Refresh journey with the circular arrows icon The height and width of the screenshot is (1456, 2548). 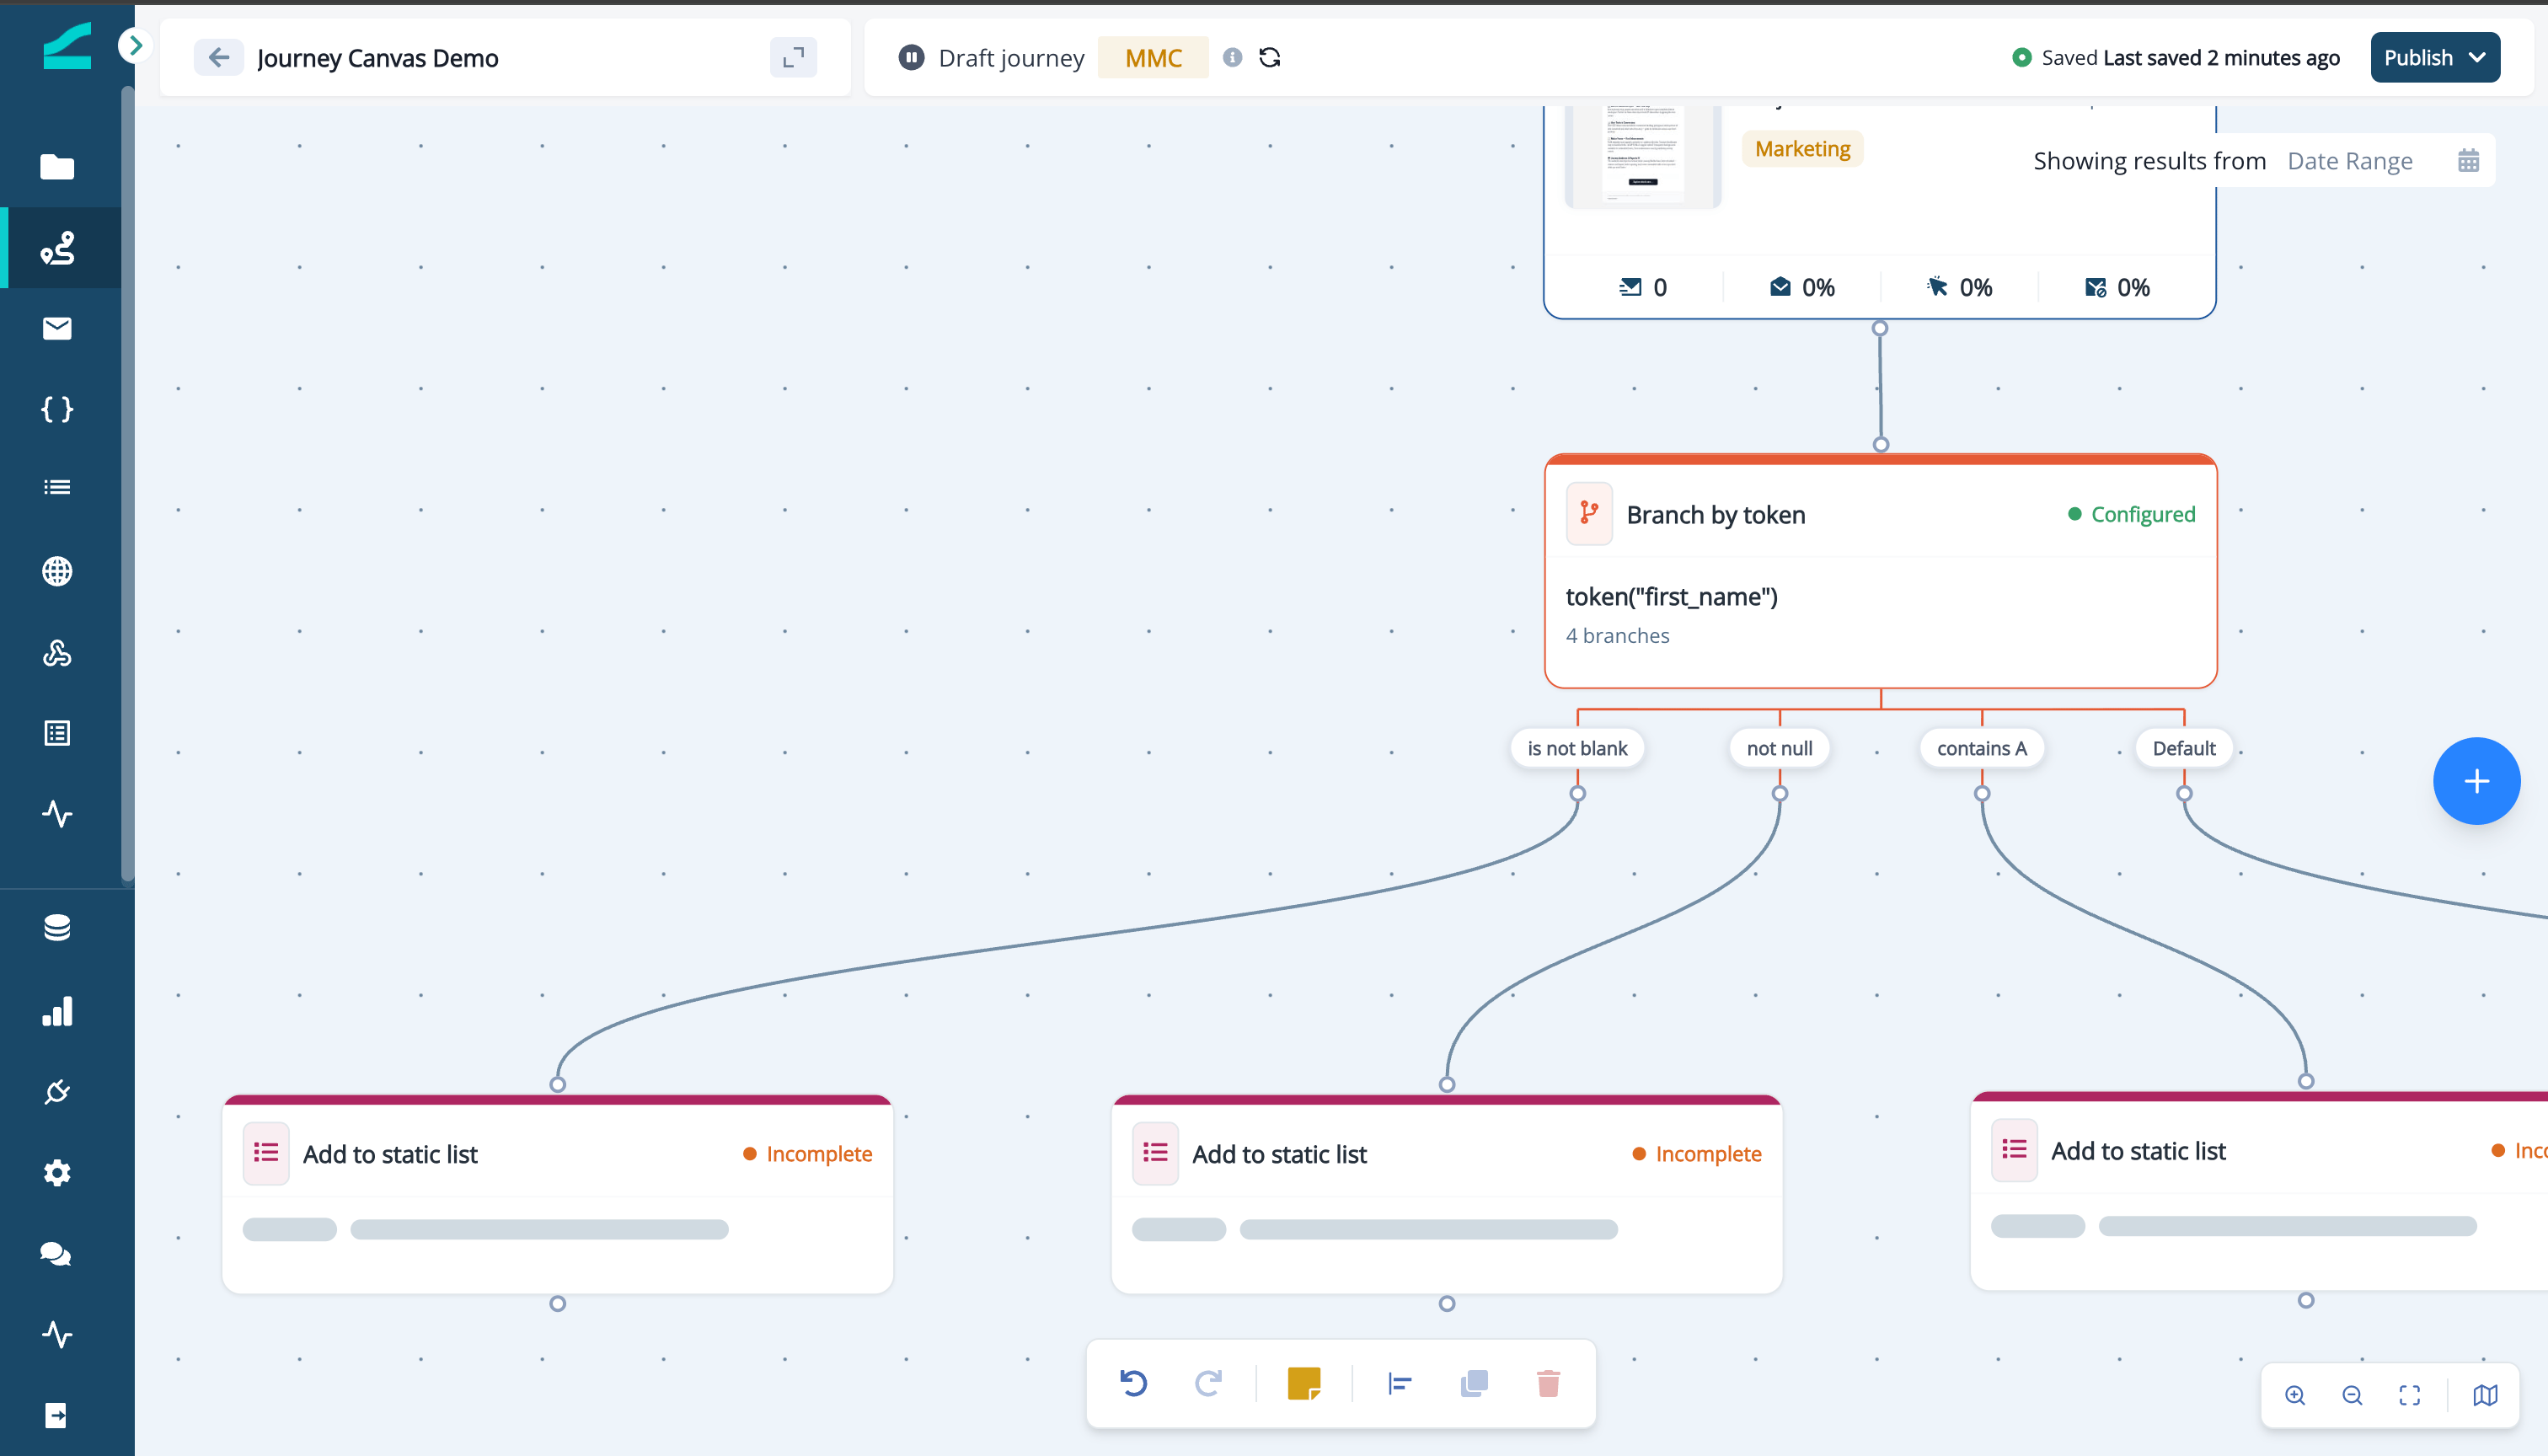point(1270,57)
